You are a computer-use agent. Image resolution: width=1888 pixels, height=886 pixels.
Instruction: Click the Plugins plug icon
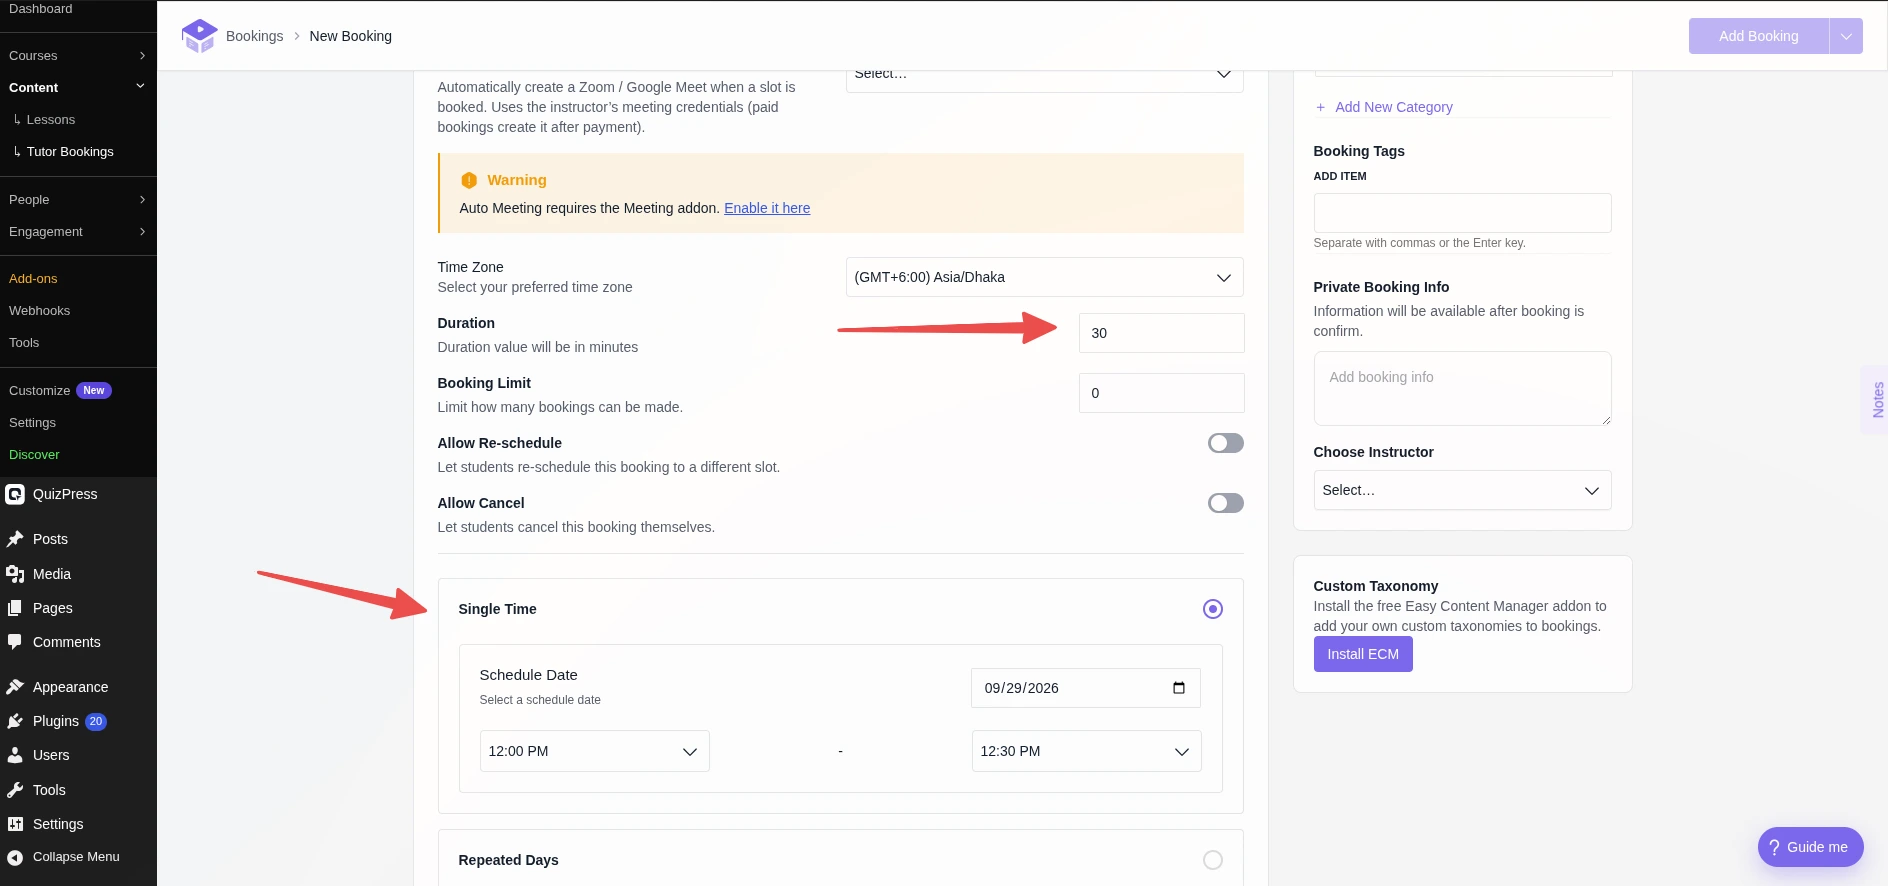tap(15, 721)
